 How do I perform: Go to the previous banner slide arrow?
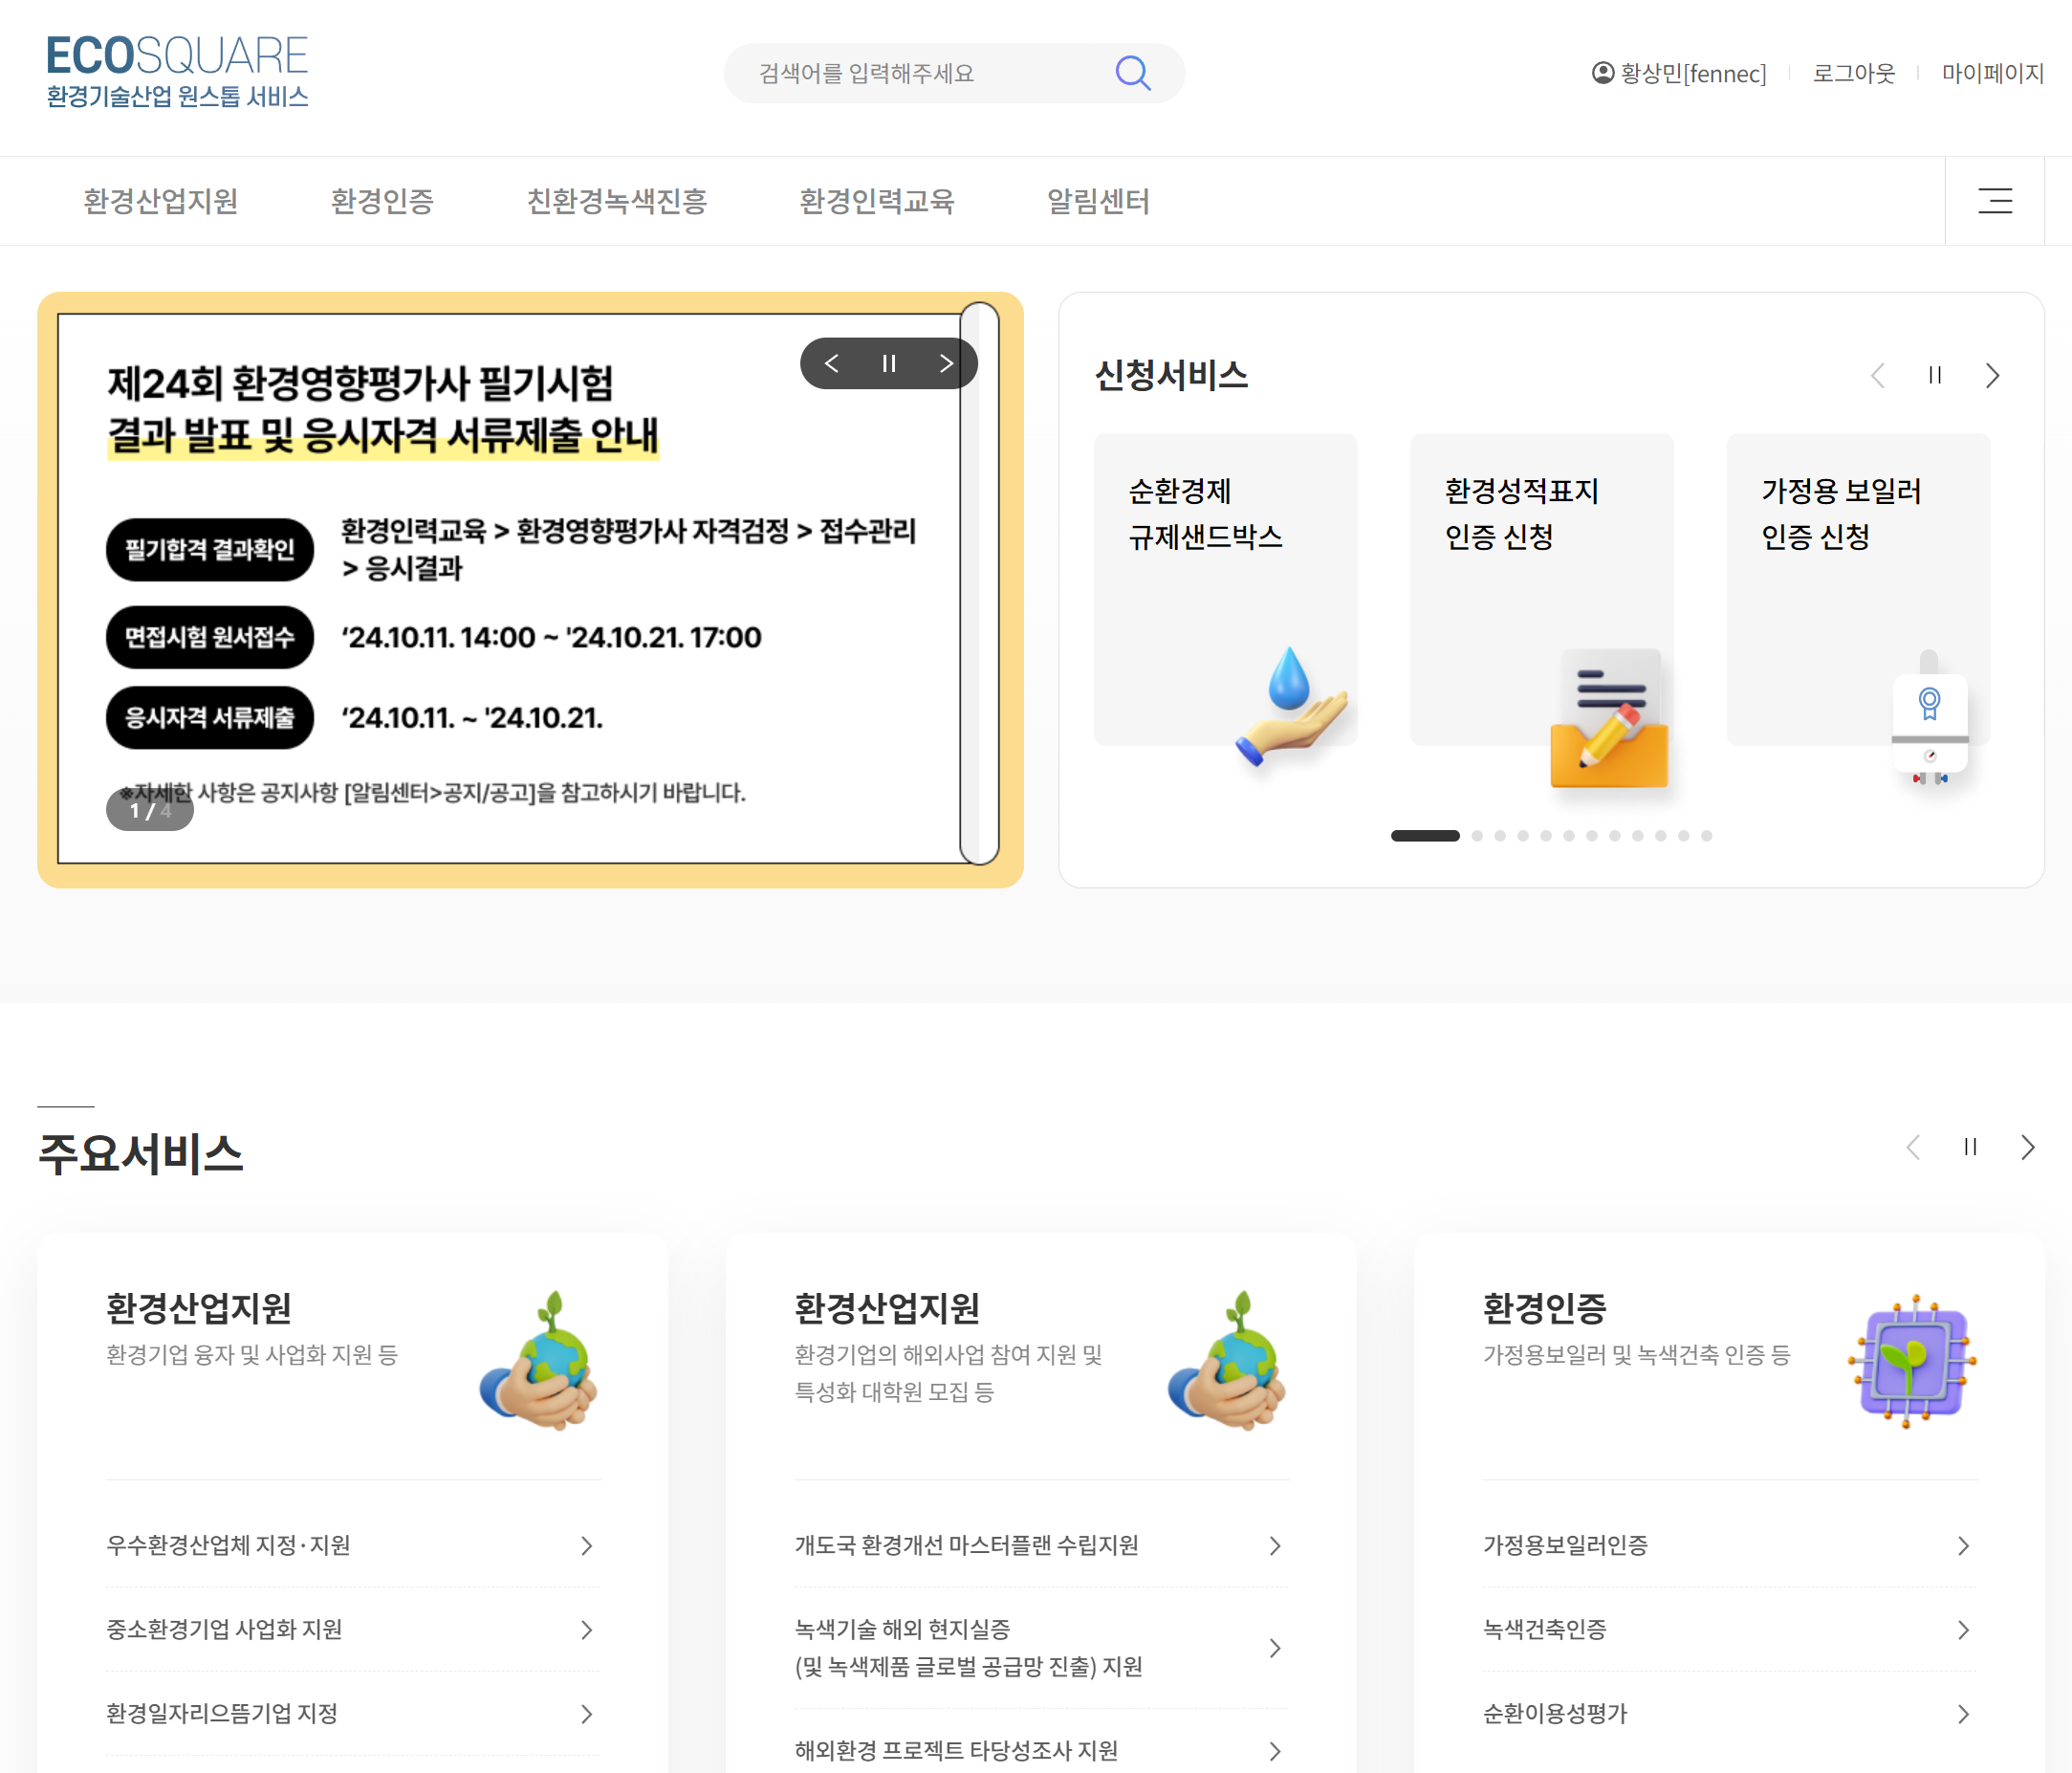point(832,363)
